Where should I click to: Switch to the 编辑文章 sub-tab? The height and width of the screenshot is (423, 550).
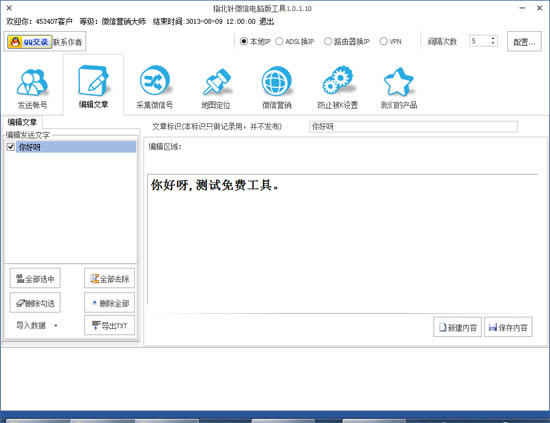tap(22, 122)
